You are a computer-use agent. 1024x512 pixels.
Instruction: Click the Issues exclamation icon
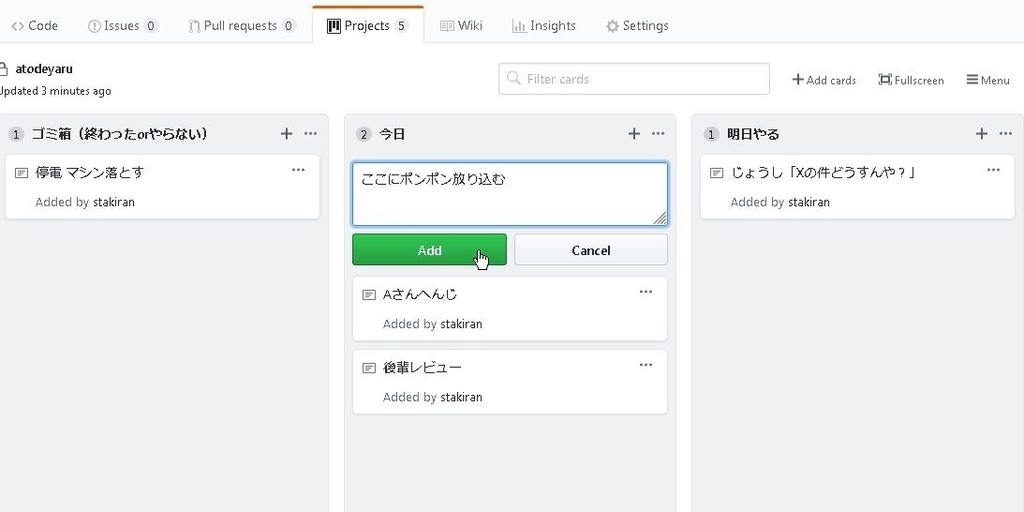pyautogui.click(x=94, y=26)
